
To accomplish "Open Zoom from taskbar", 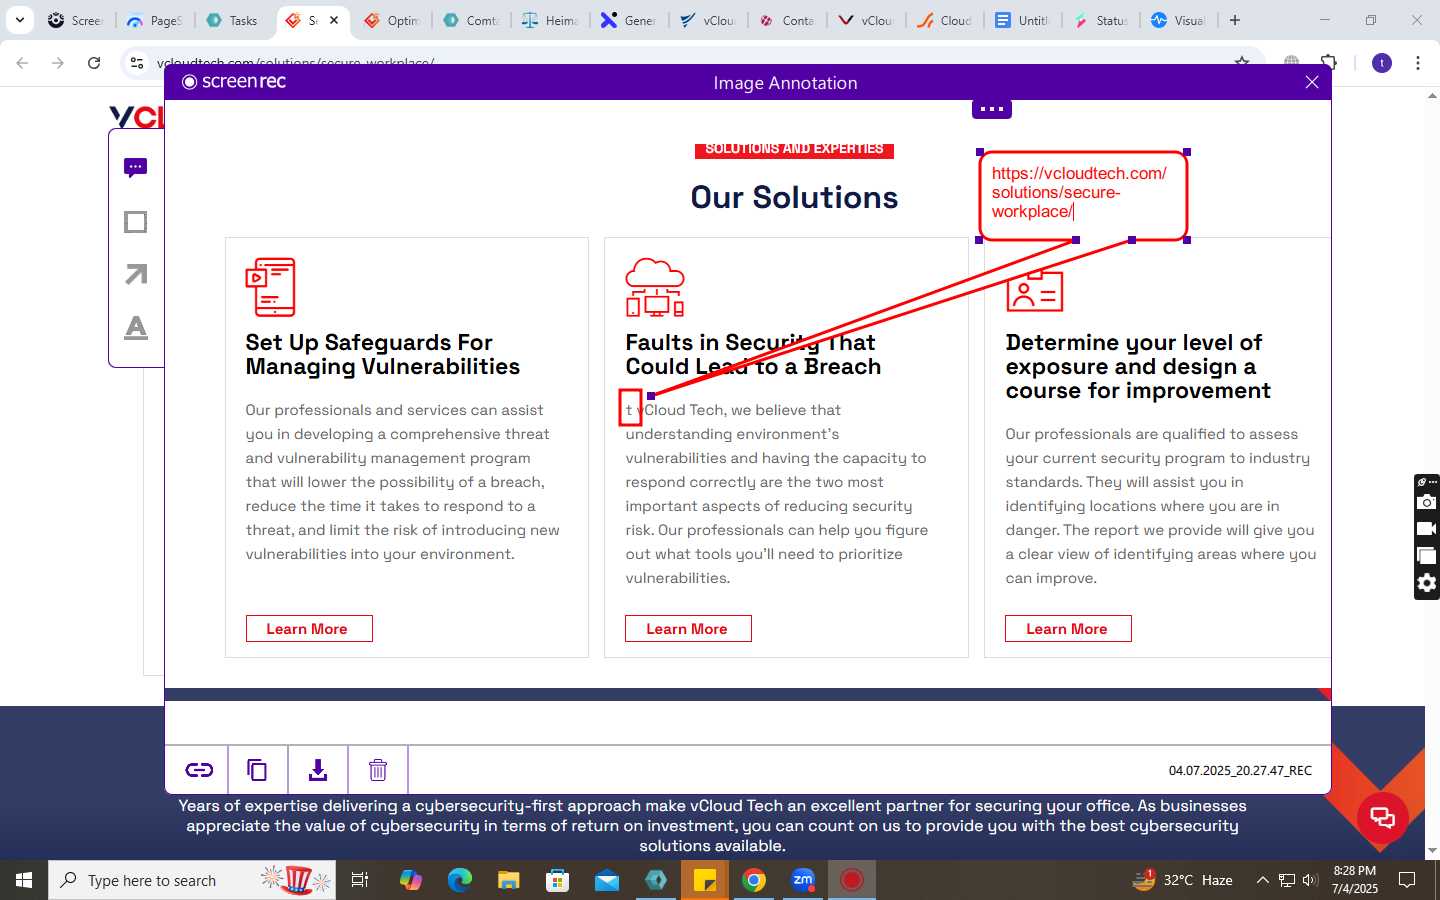I will 803,880.
